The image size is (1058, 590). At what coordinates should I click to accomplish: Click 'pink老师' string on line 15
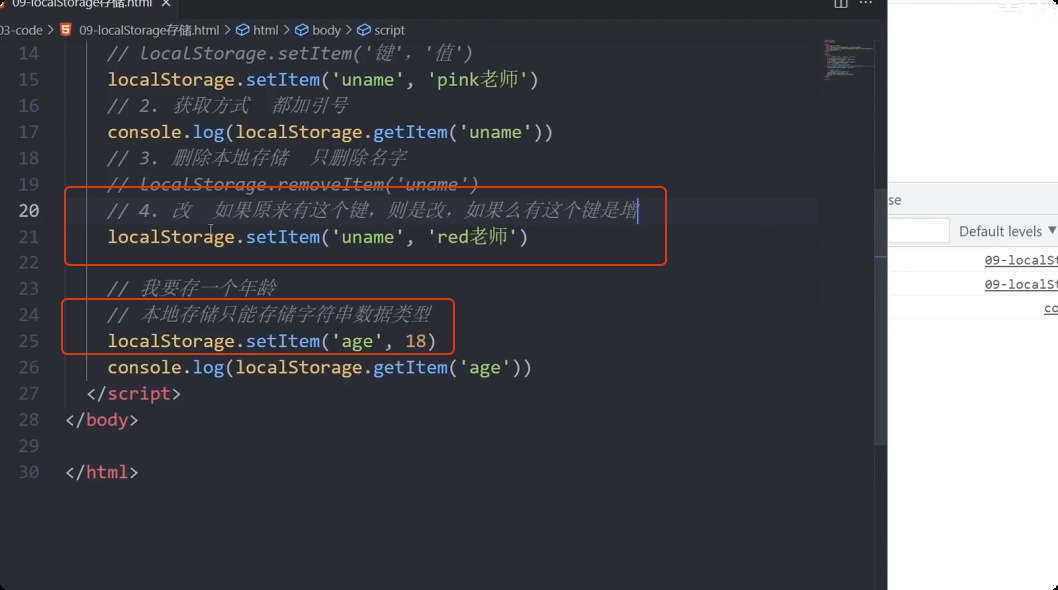[478, 80]
